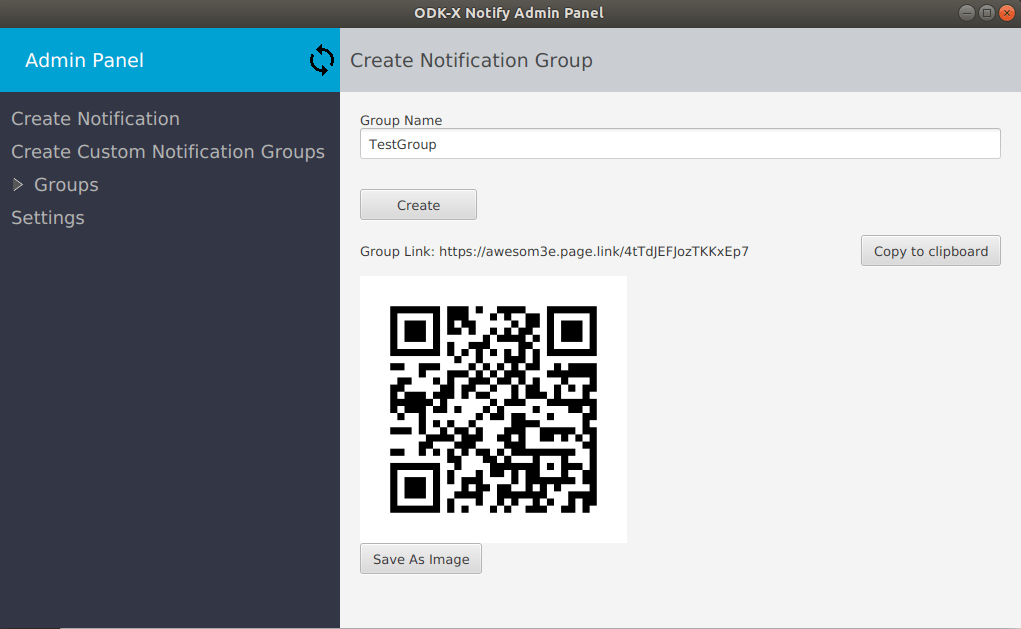Expand the Groups tree node
Viewport: 1021px width, 629px height.
[x=18, y=185]
